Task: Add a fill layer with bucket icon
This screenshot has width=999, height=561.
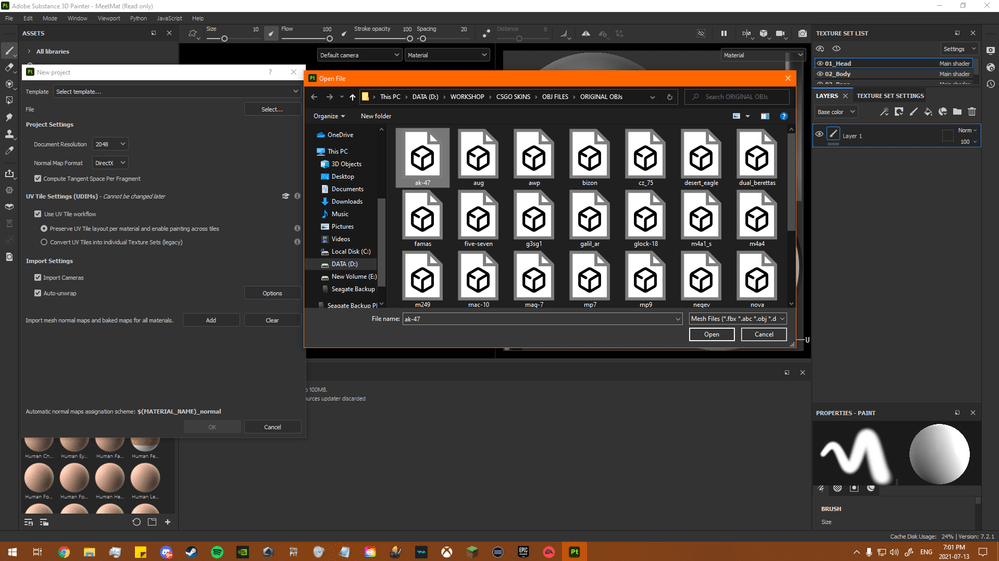Action: (x=928, y=112)
